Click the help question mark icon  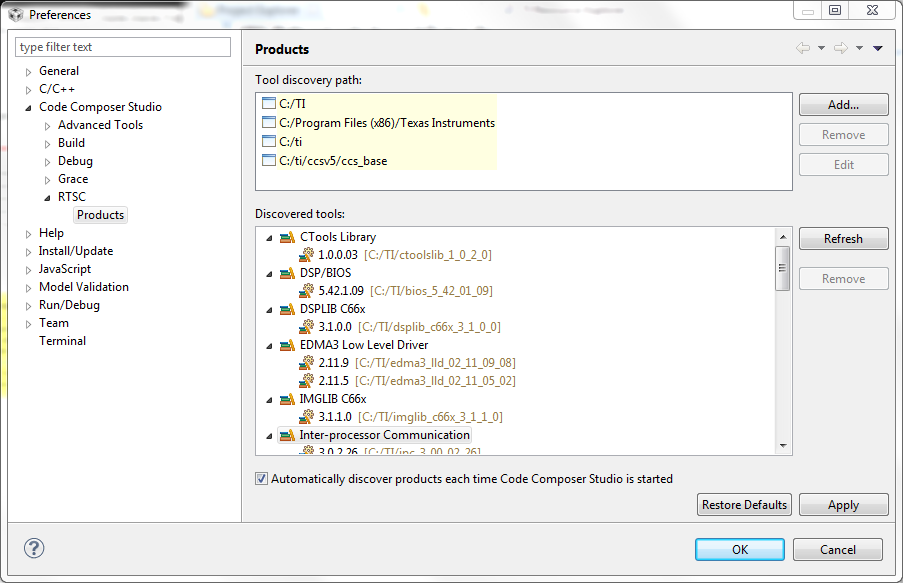34,548
